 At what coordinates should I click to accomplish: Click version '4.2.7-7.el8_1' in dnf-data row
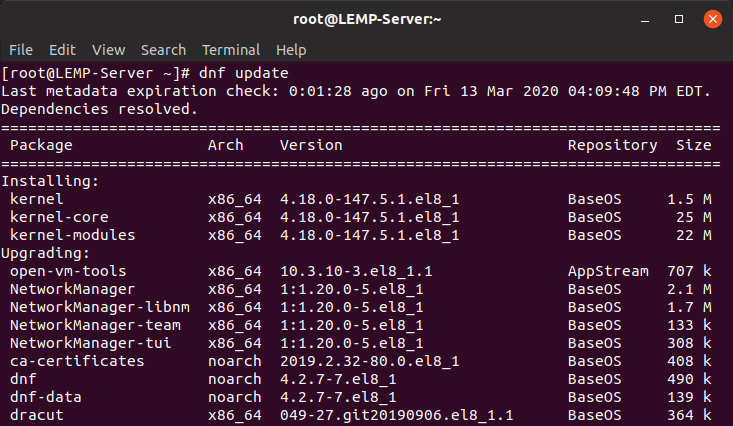tap(338, 397)
